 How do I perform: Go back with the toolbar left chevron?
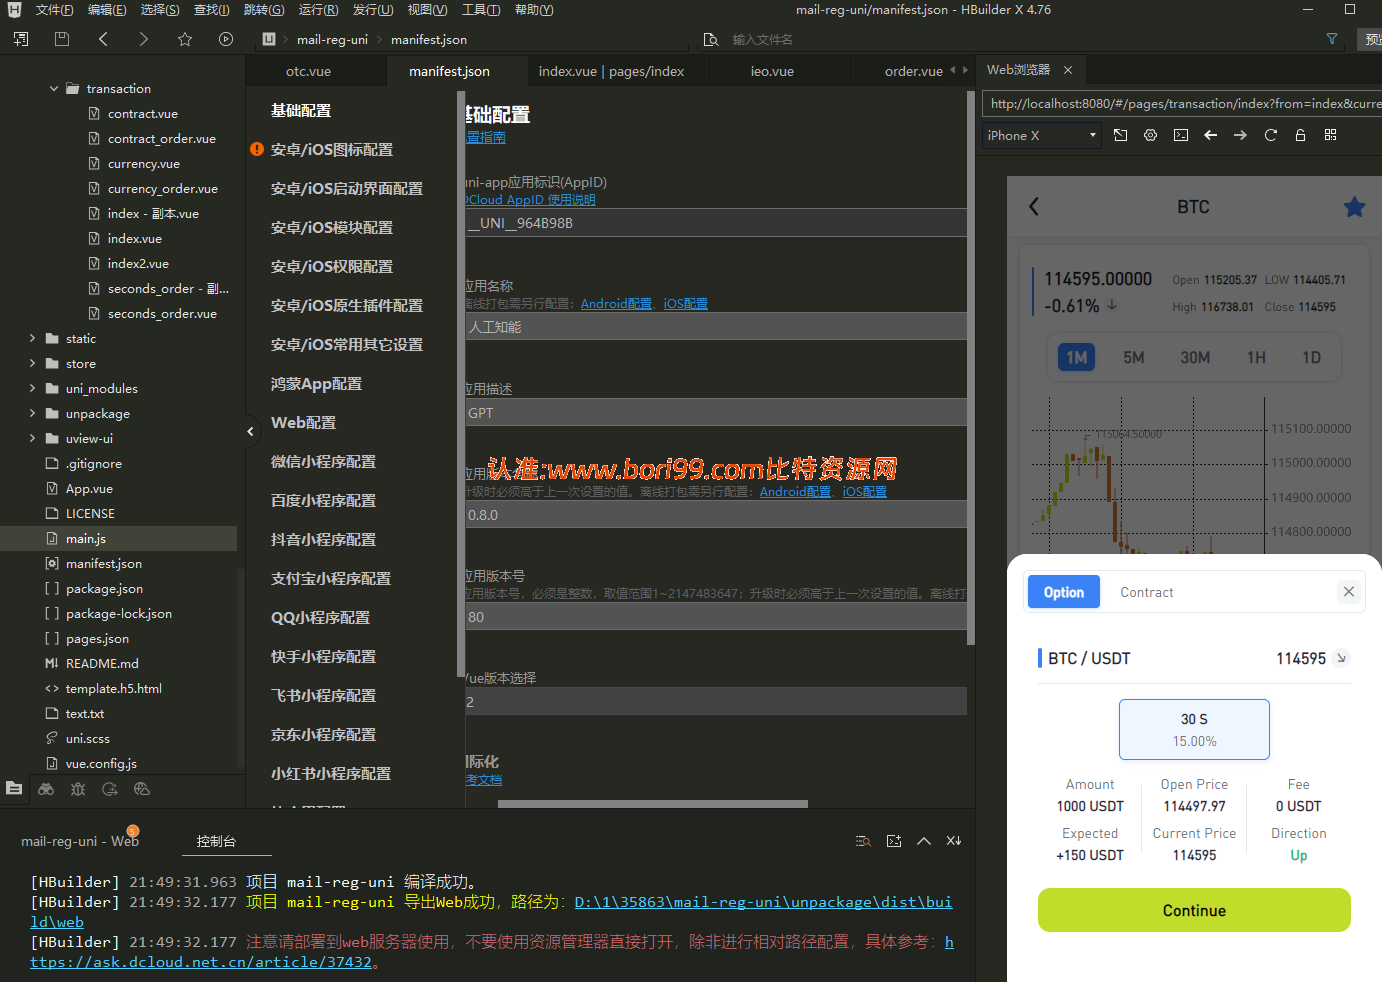pyautogui.click(x=103, y=39)
